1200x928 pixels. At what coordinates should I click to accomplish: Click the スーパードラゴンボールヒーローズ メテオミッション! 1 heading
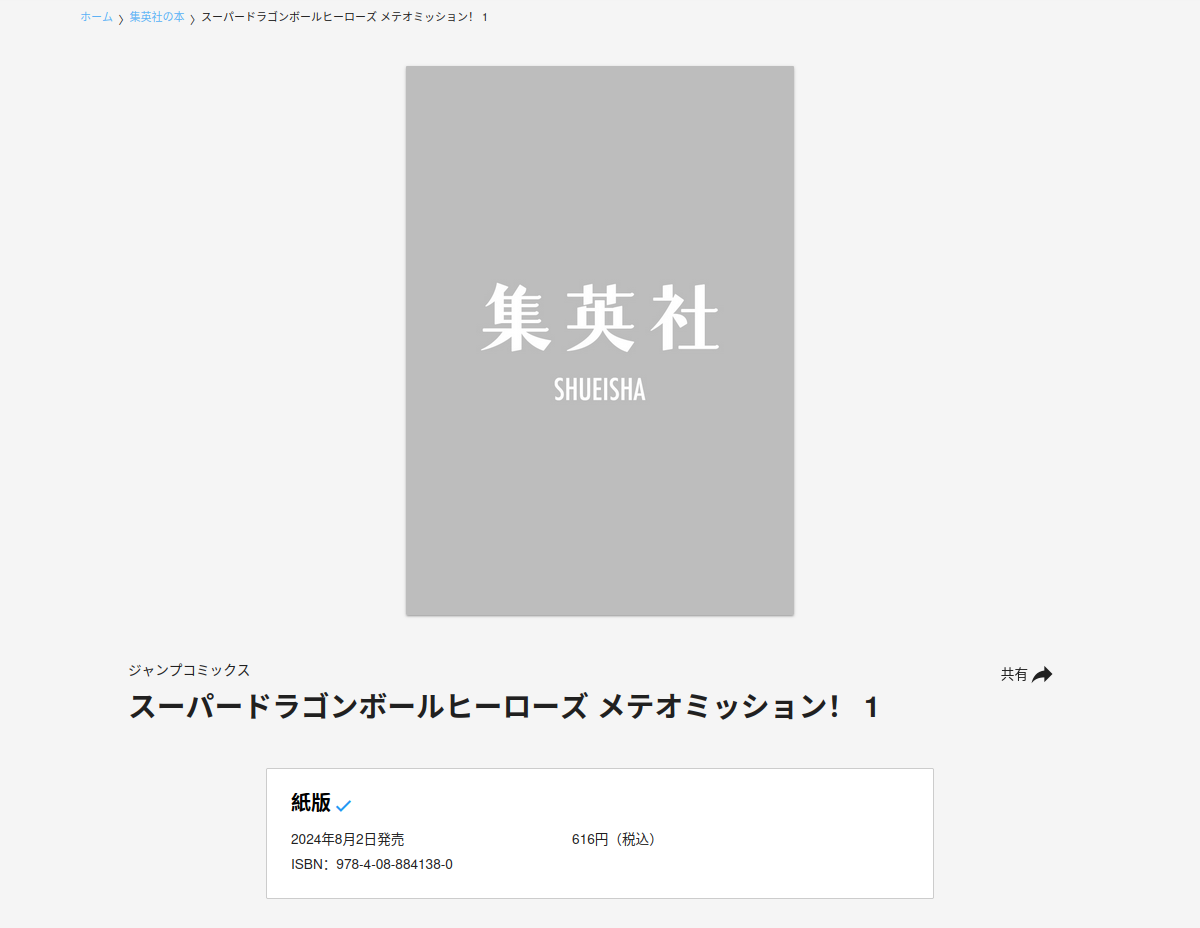pyautogui.click(x=504, y=707)
